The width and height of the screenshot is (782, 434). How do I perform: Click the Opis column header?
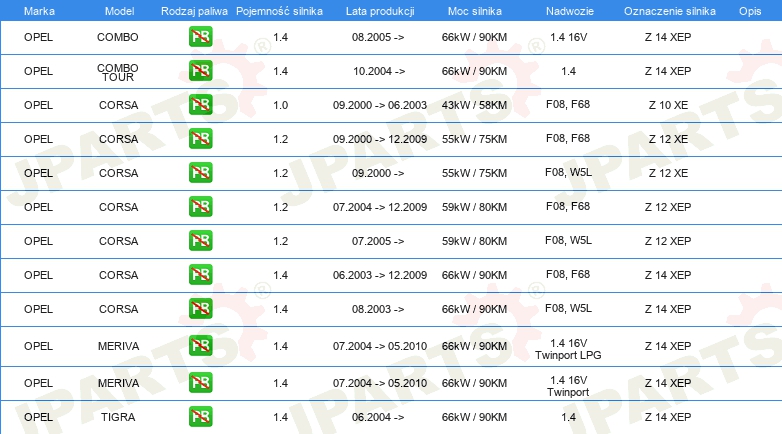[750, 11]
